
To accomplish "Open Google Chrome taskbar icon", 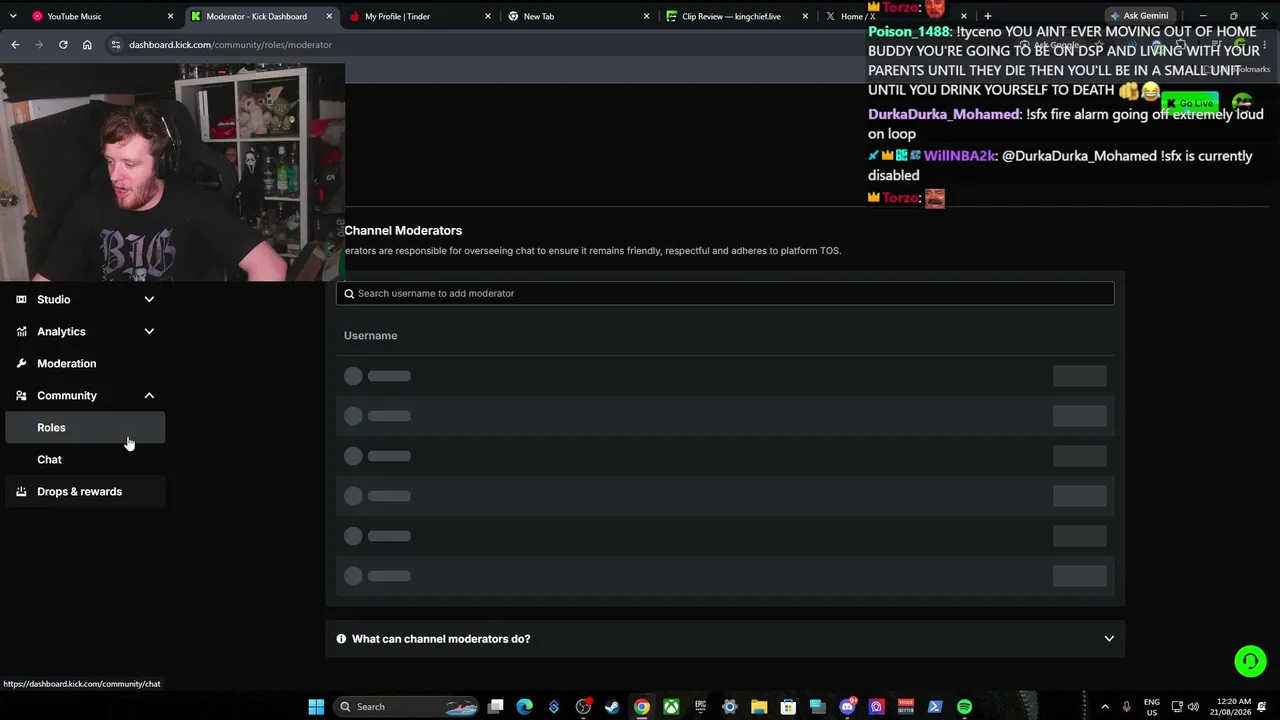I will (x=642, y=707).
